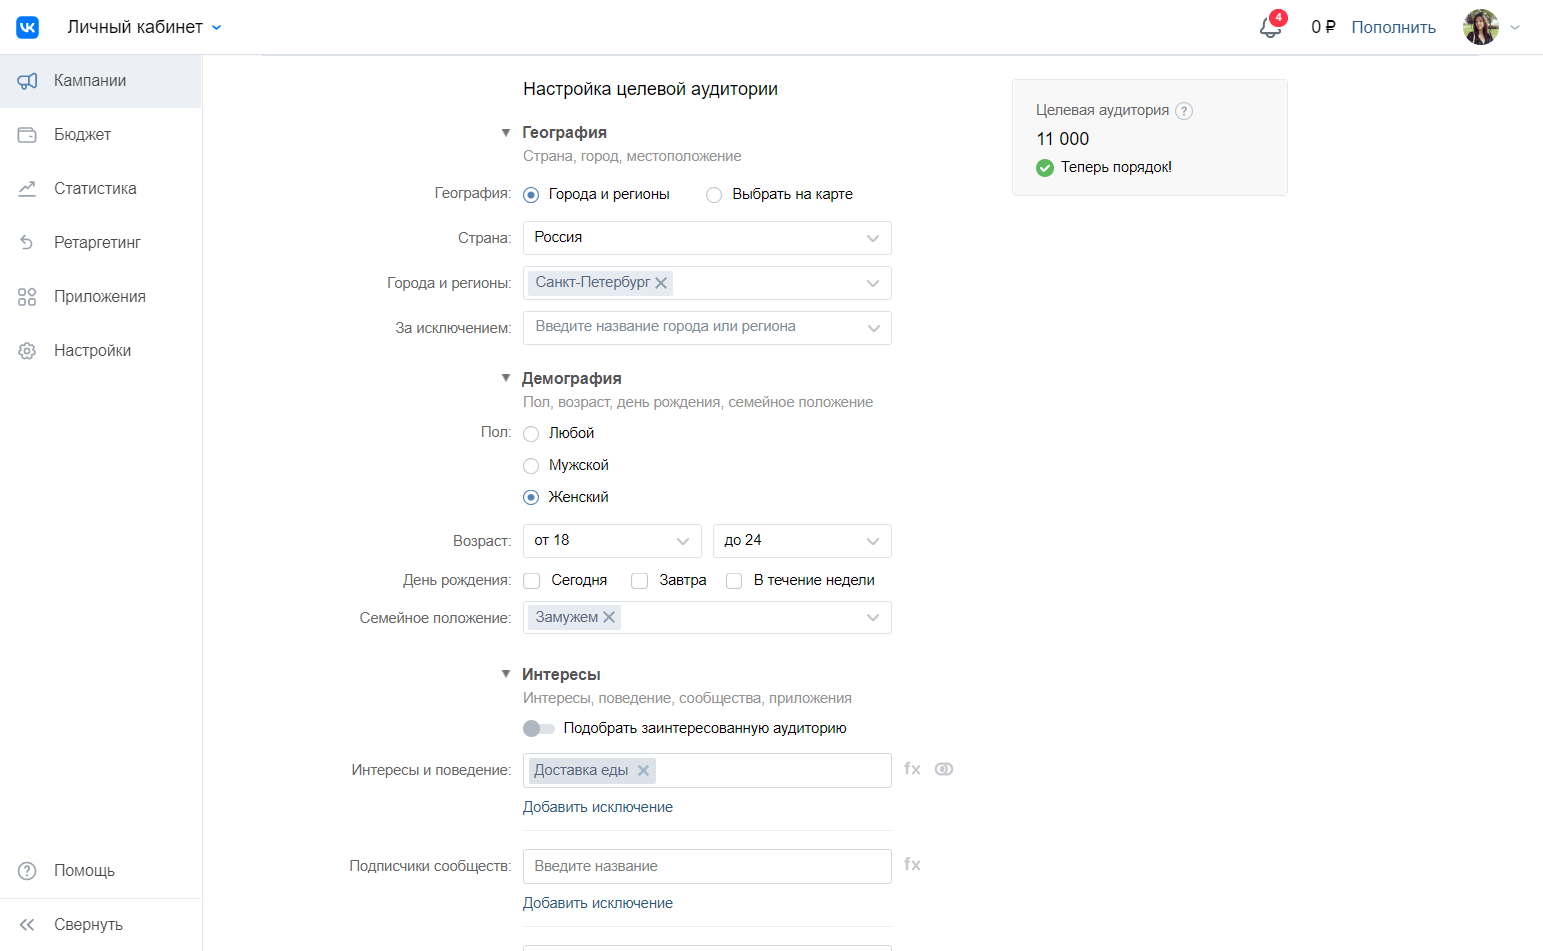This screenshot has width=1543, height=951.
Task: Remove the Доставка еды interest tag
Action: [x=644, y=770]
